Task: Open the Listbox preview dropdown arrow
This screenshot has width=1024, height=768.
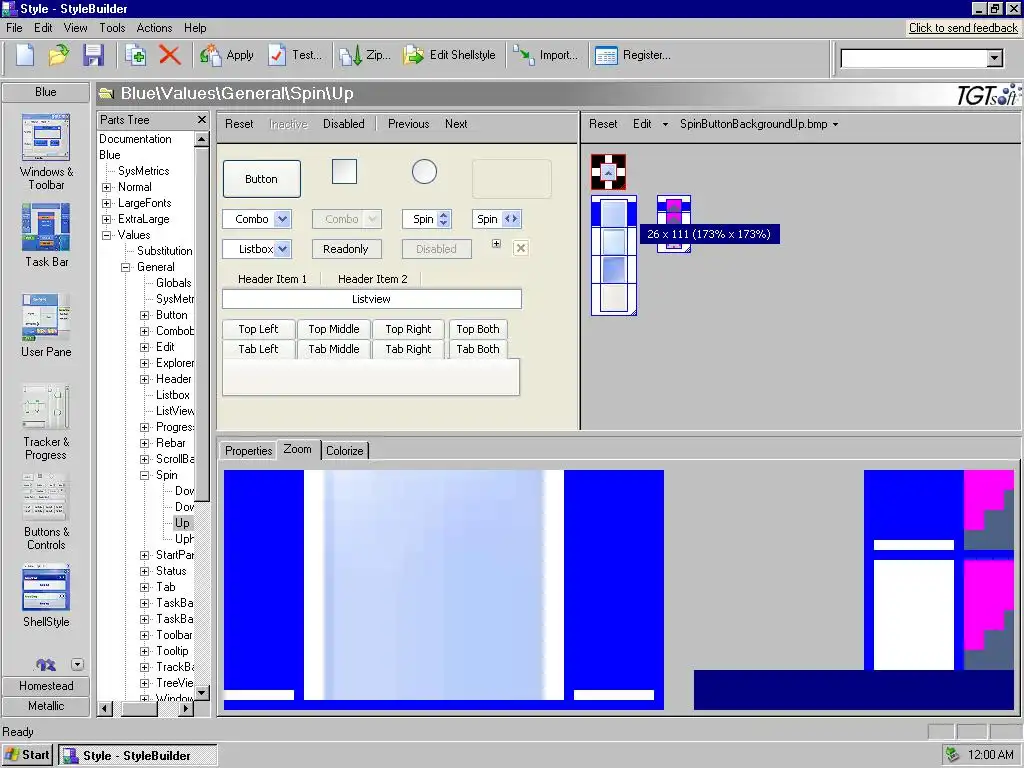Action: pos(282,249)
